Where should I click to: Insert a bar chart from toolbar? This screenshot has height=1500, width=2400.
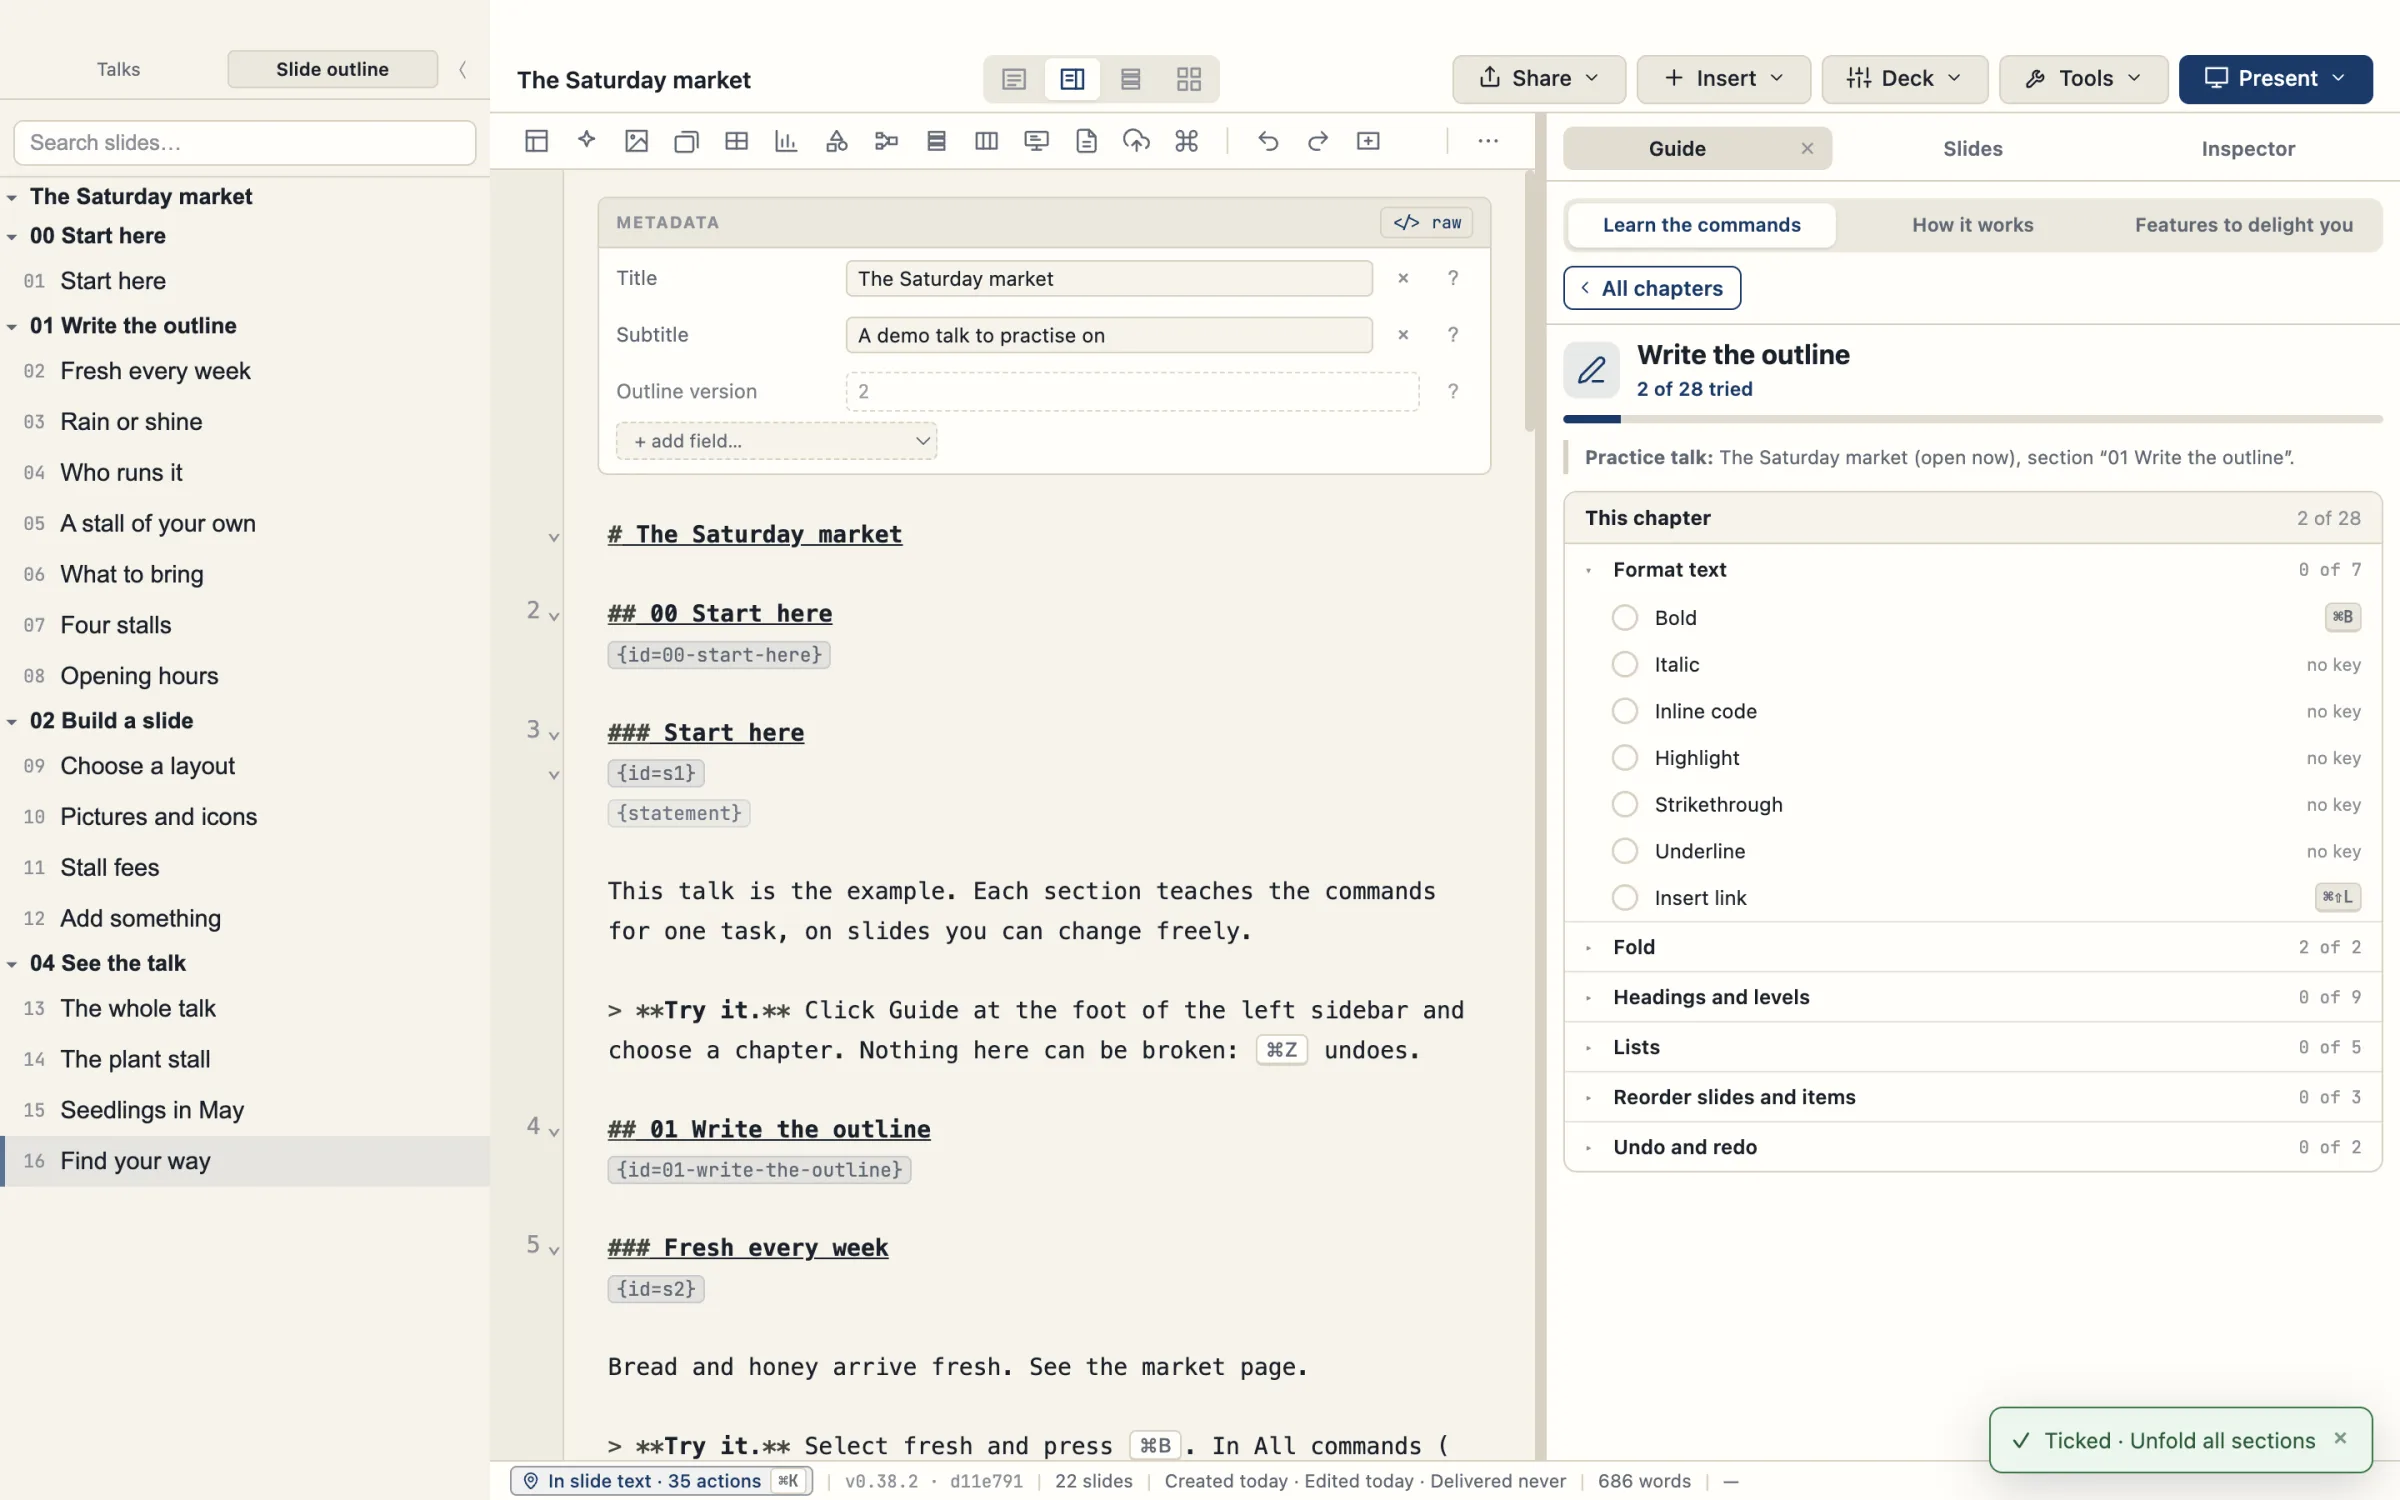(x=786, y=141)
